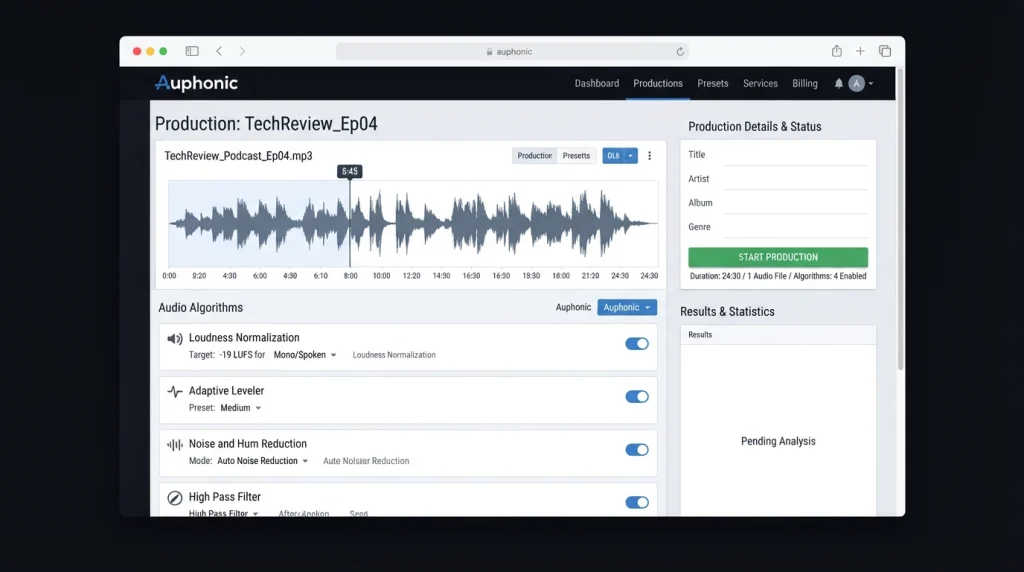Go to Dashboard
Viewport: 1024px width, 572px height.
(x=597, y=84)
